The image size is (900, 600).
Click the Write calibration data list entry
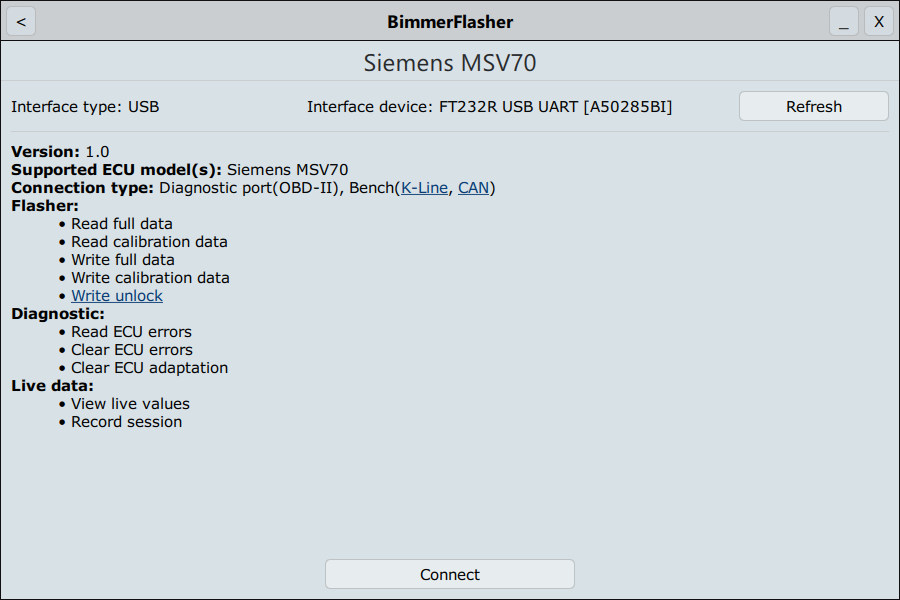click(x=150, y=278)
